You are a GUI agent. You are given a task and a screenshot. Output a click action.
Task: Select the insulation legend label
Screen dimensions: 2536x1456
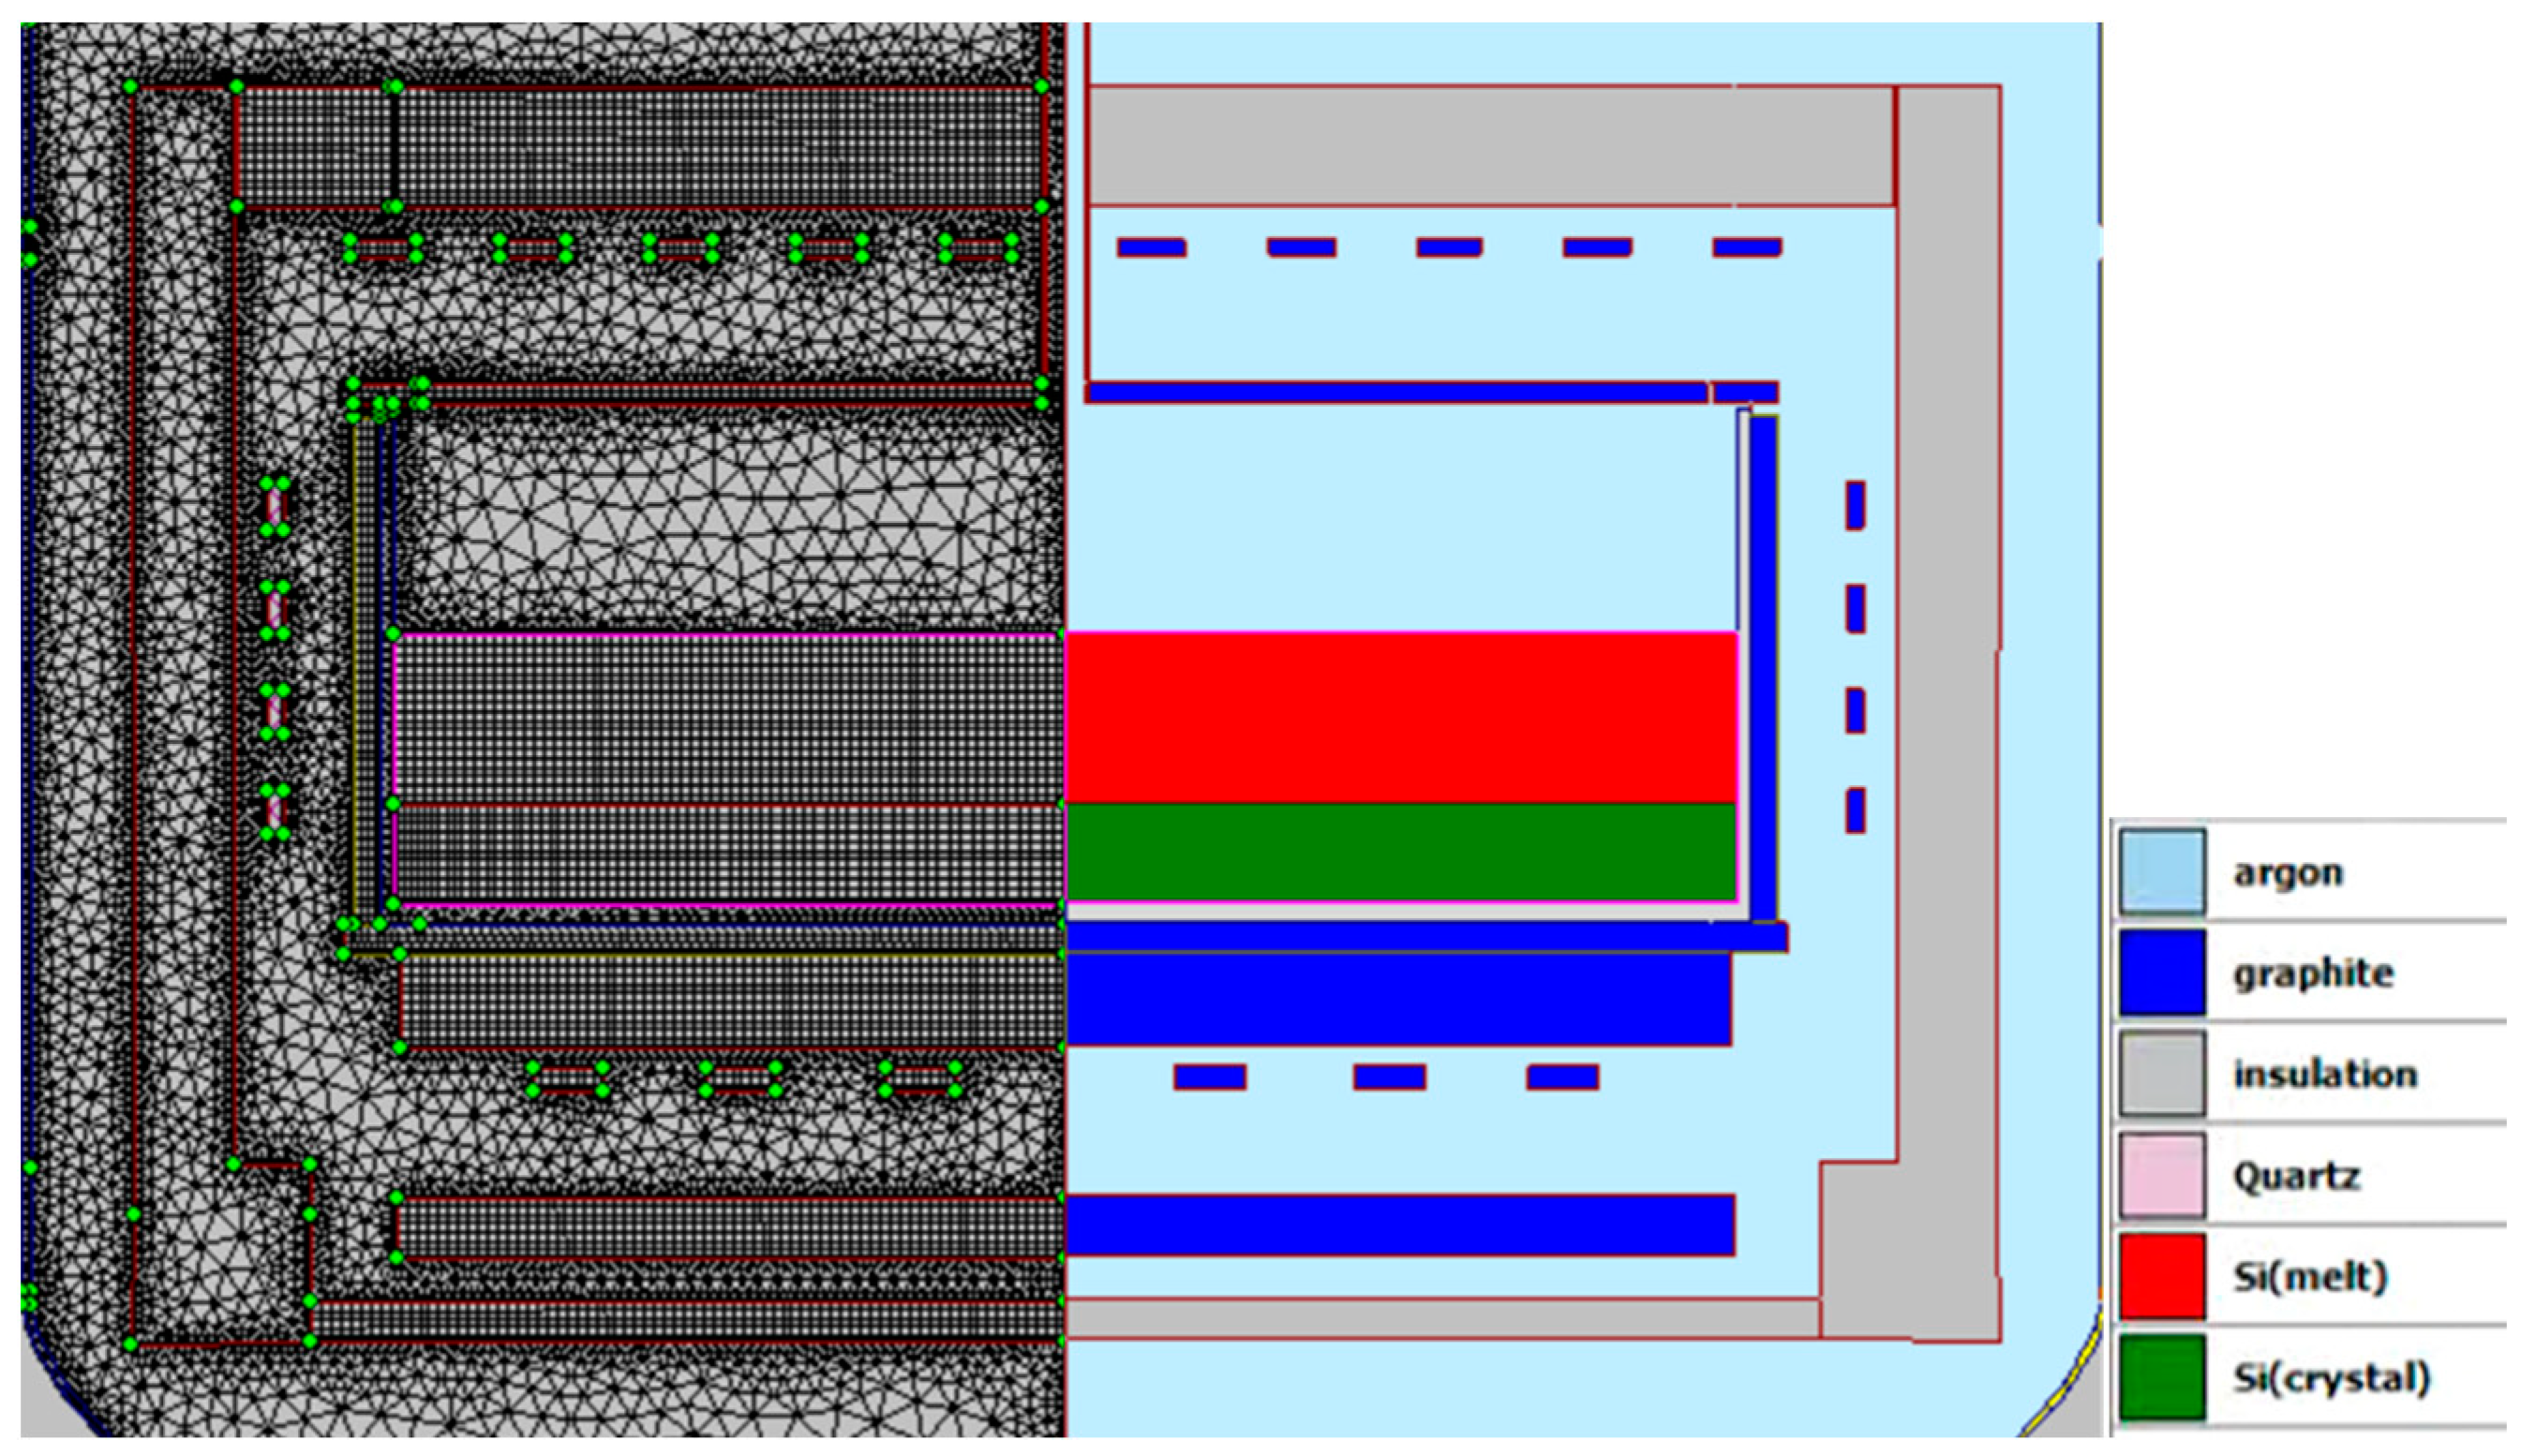pyautogui.click(x=2325, y=1074)
